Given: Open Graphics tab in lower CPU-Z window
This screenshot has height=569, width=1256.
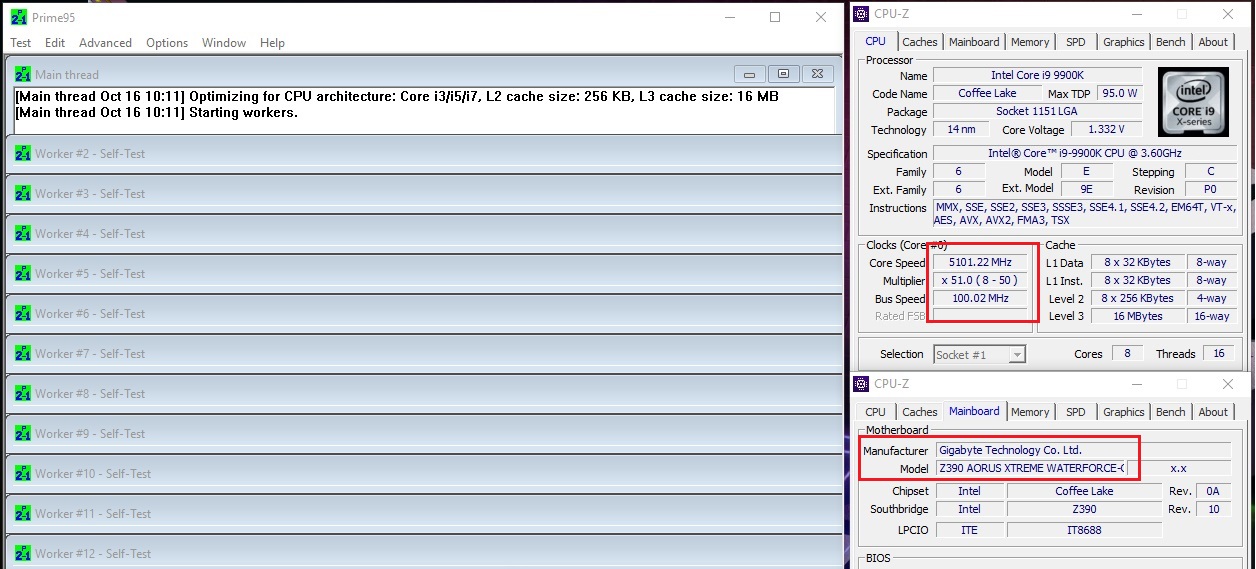Looking at the screenshot, I should (x=1123, y=412).
